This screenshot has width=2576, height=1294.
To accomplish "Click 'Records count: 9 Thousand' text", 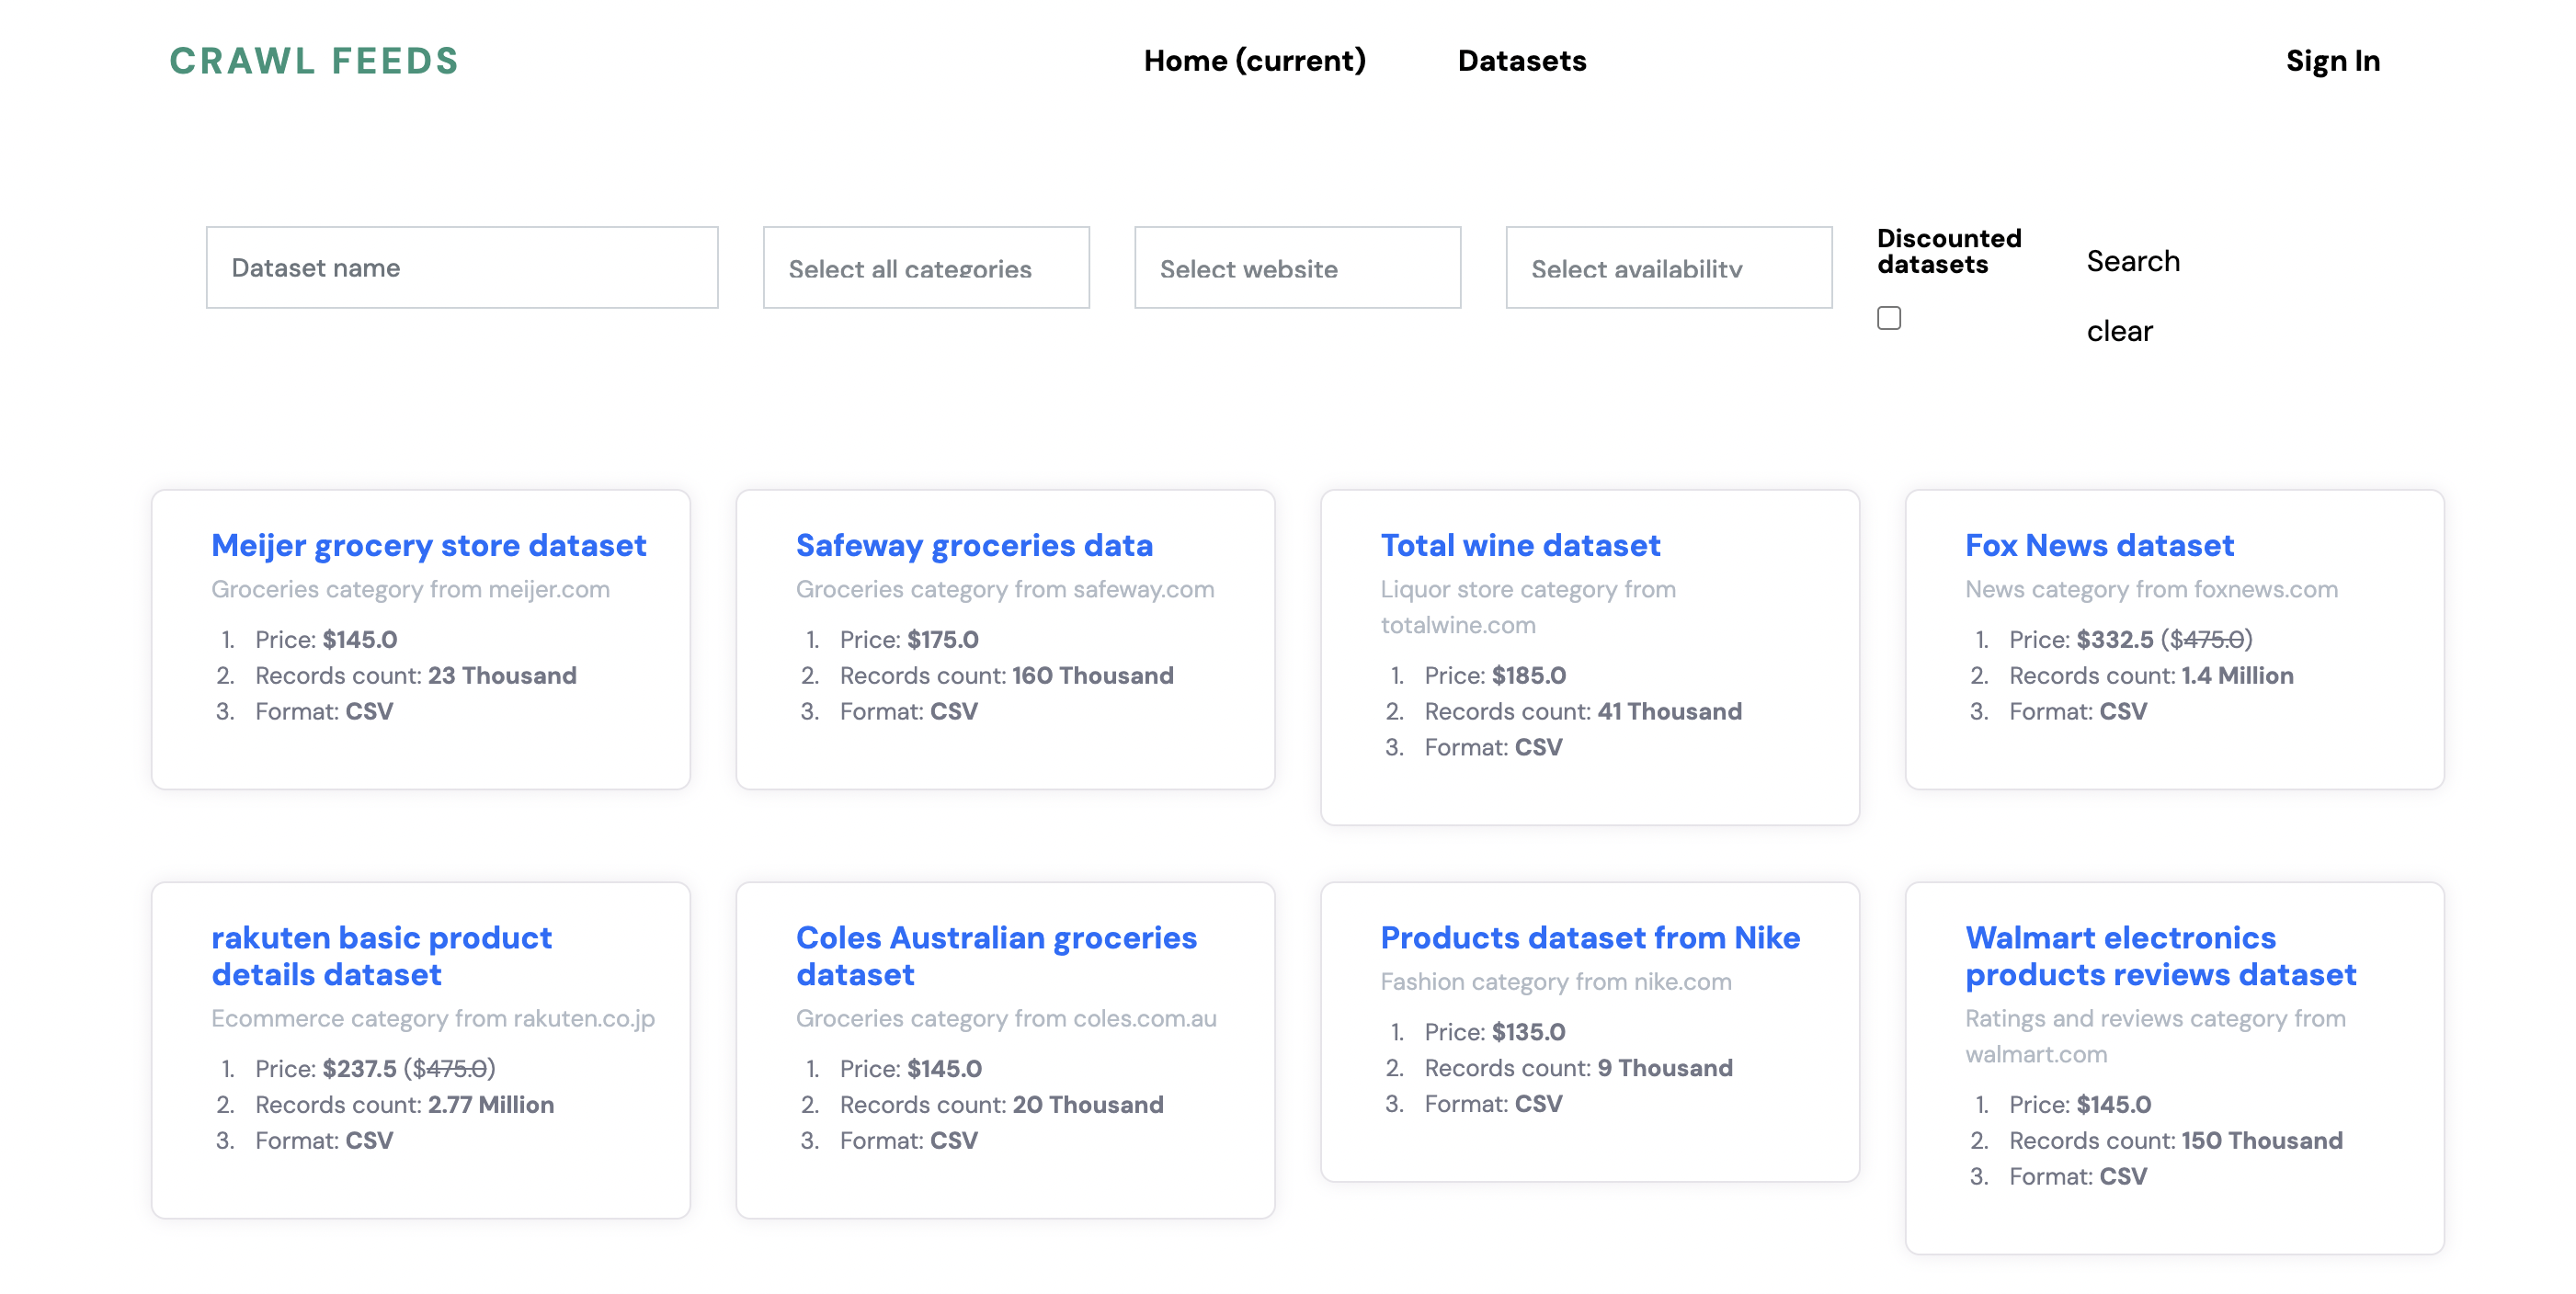I will (1578, 1068).
